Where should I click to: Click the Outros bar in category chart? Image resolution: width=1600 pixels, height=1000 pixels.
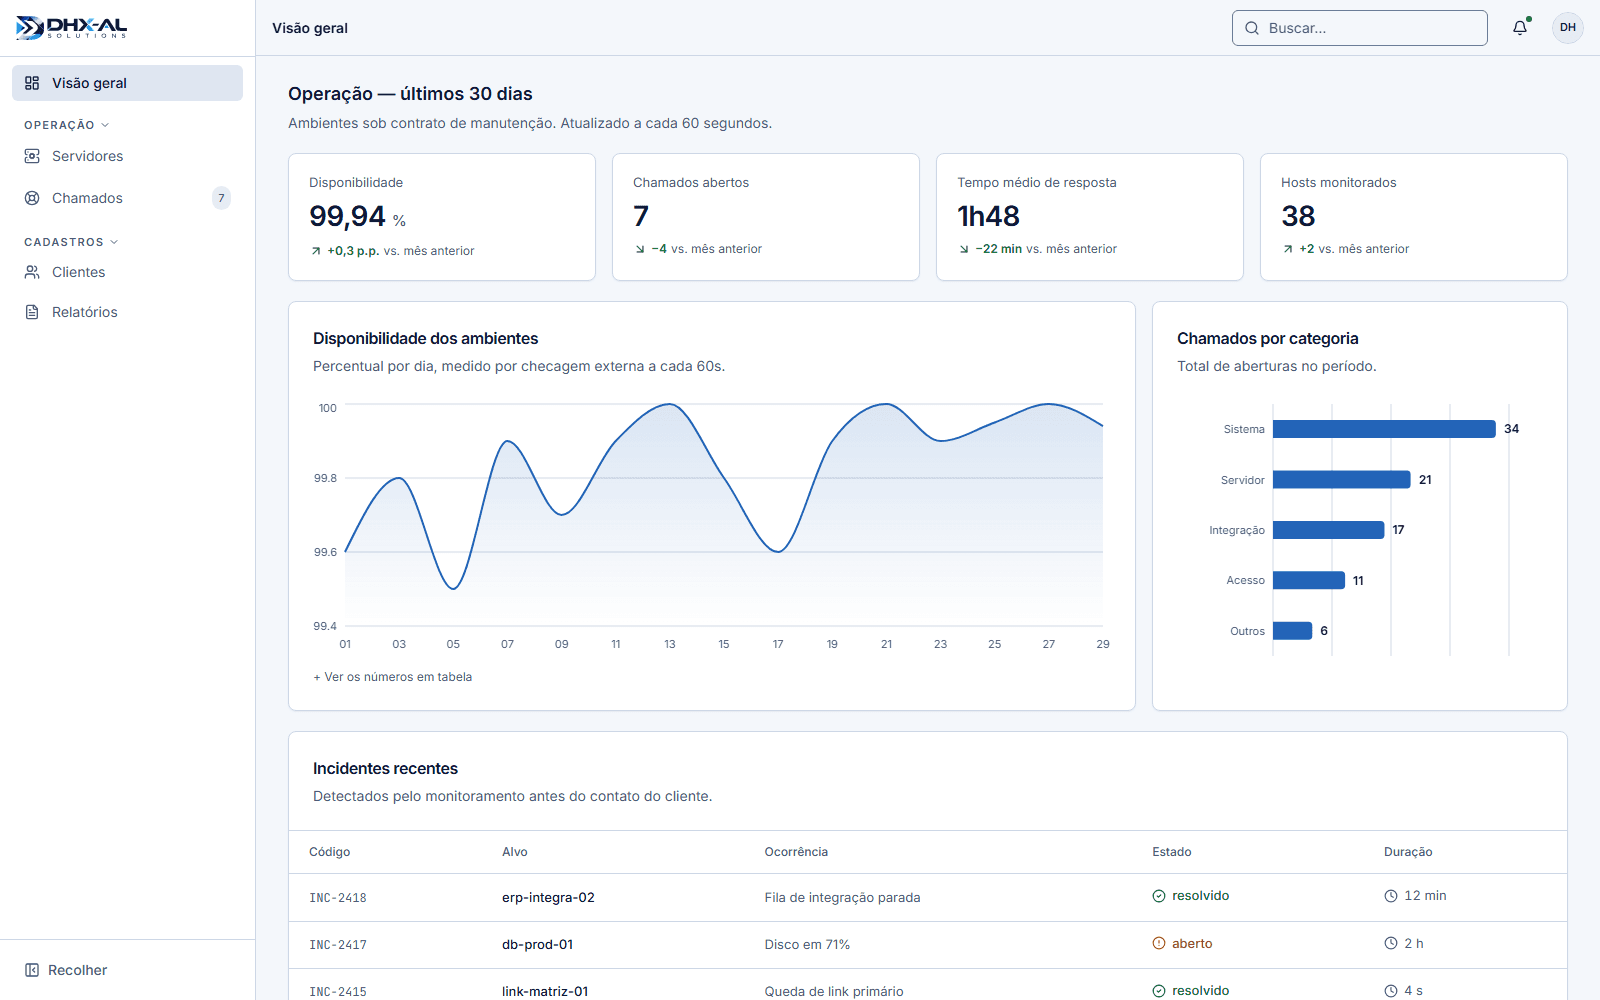point(1292,631)
